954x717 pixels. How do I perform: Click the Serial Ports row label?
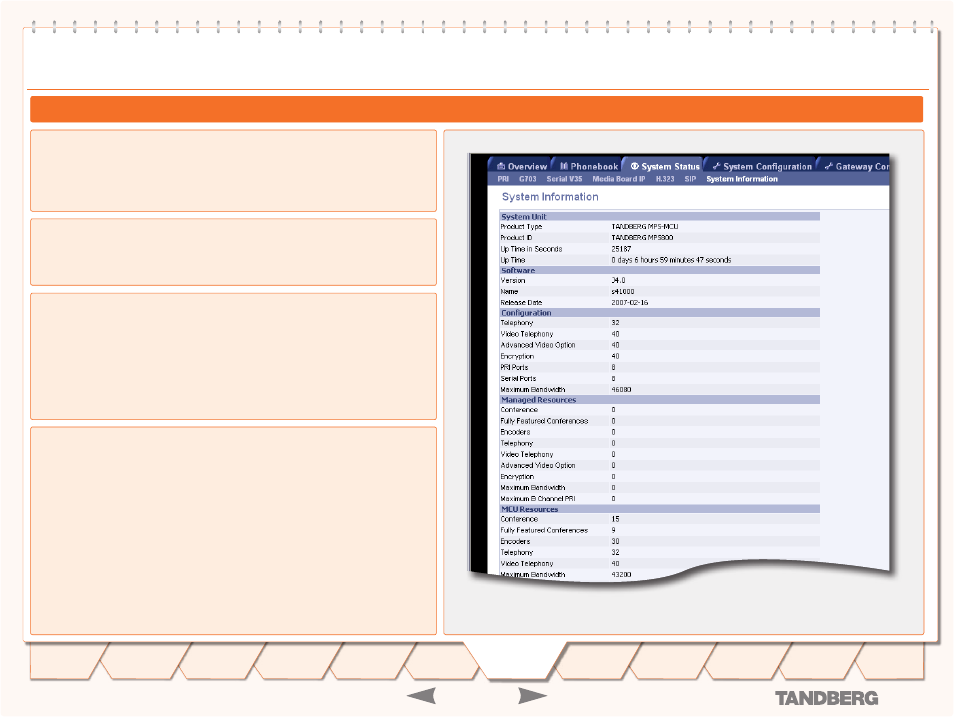click(x=518, y=379)
